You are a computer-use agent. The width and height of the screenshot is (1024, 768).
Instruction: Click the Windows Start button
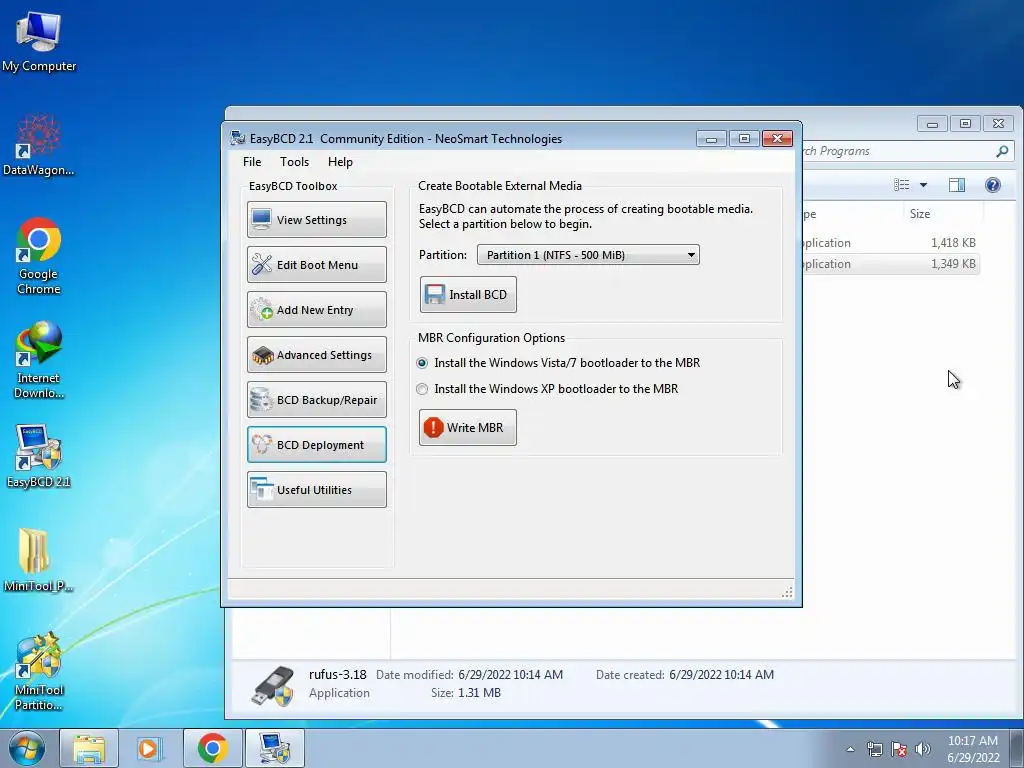(26, 748)
